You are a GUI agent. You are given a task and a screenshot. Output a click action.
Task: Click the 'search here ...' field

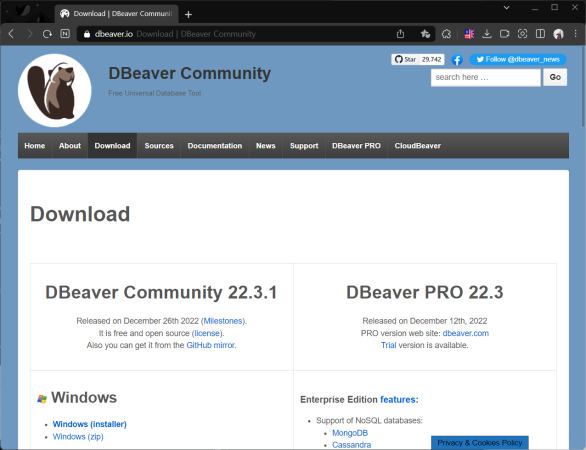point(485,77)
